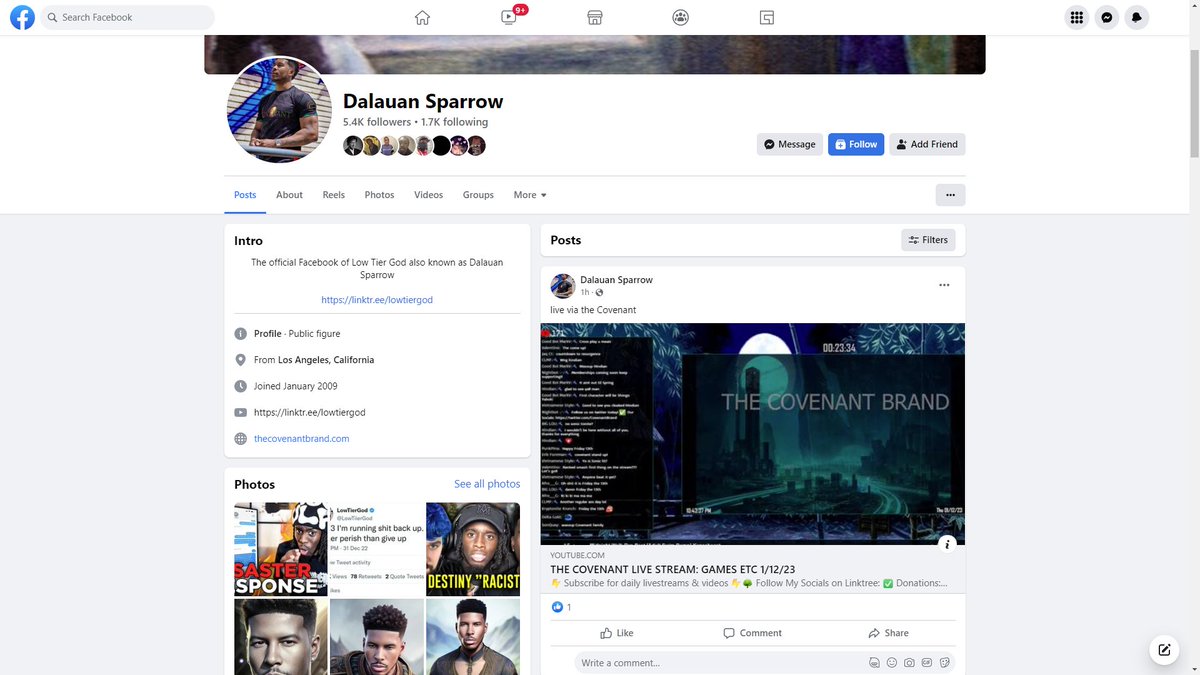Open the Marketplace icon

click(x=594, y=17)
